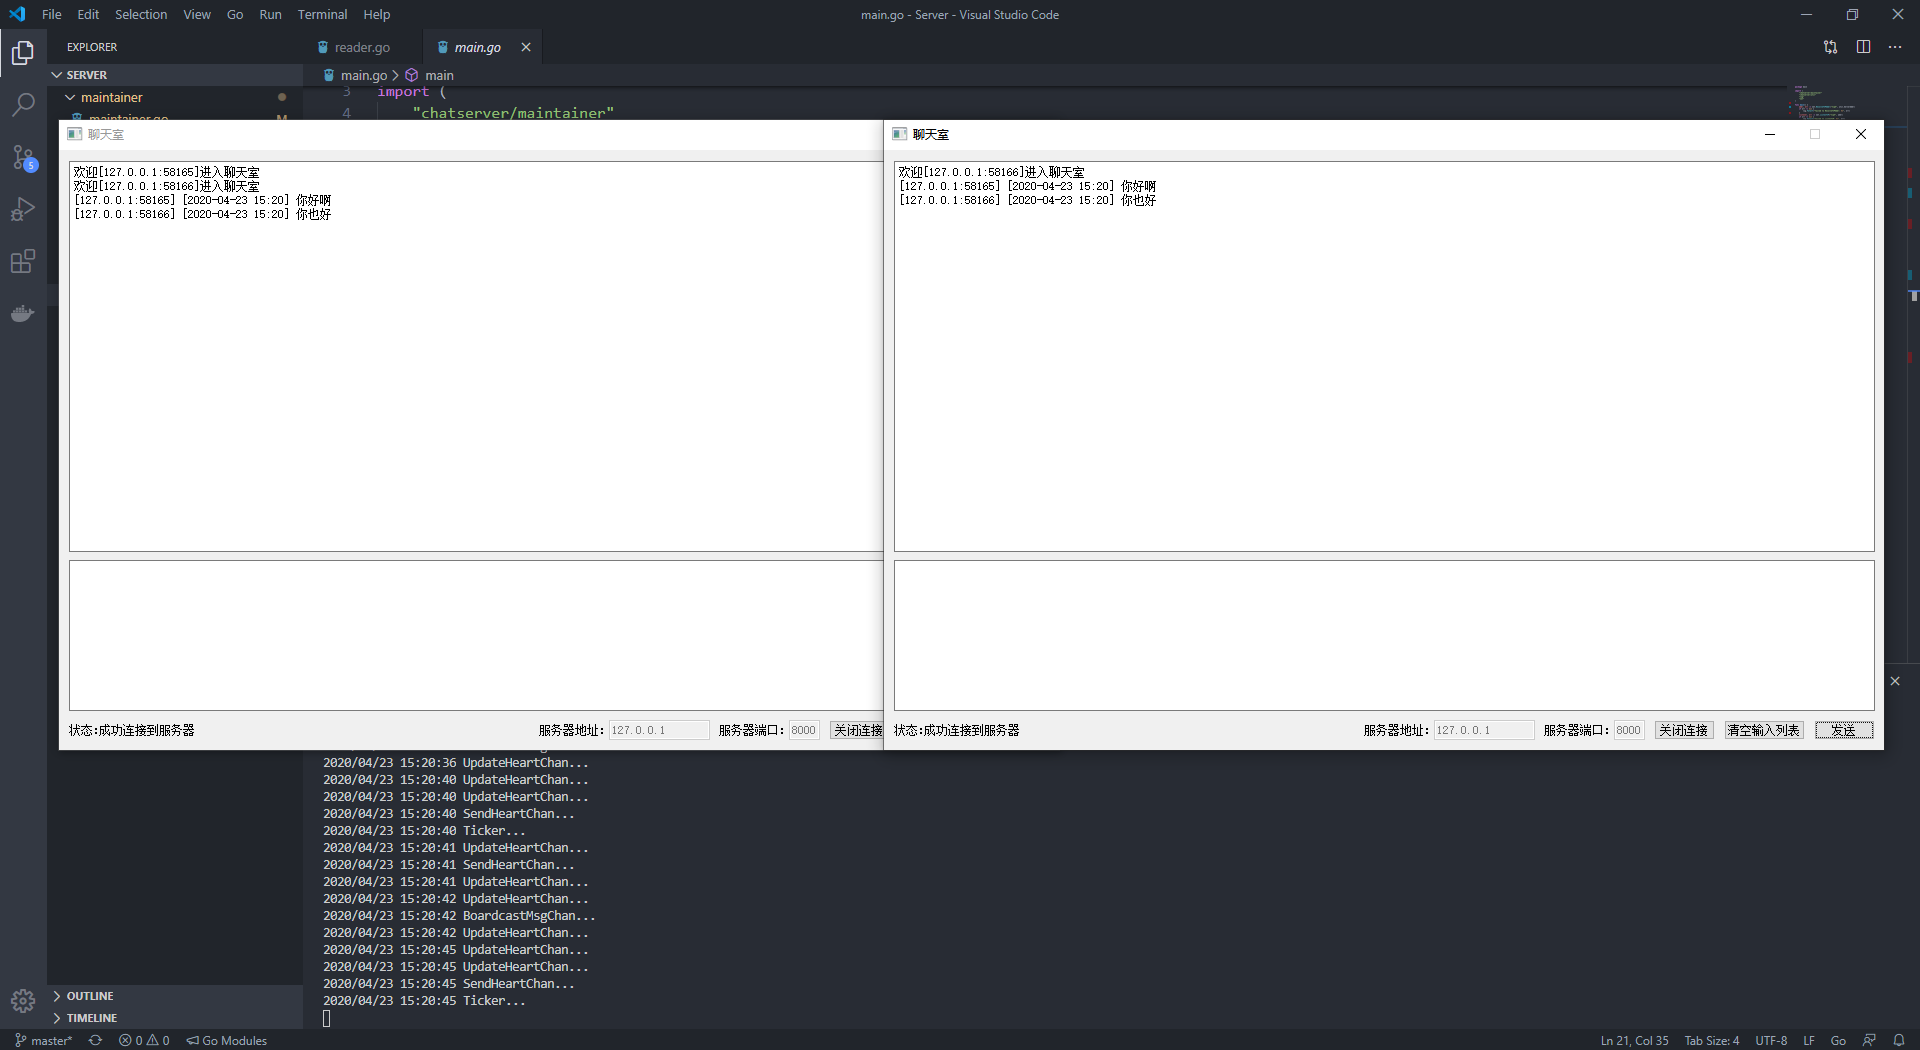
Task: Open Source Control view with badge
Action: (23, 157)
